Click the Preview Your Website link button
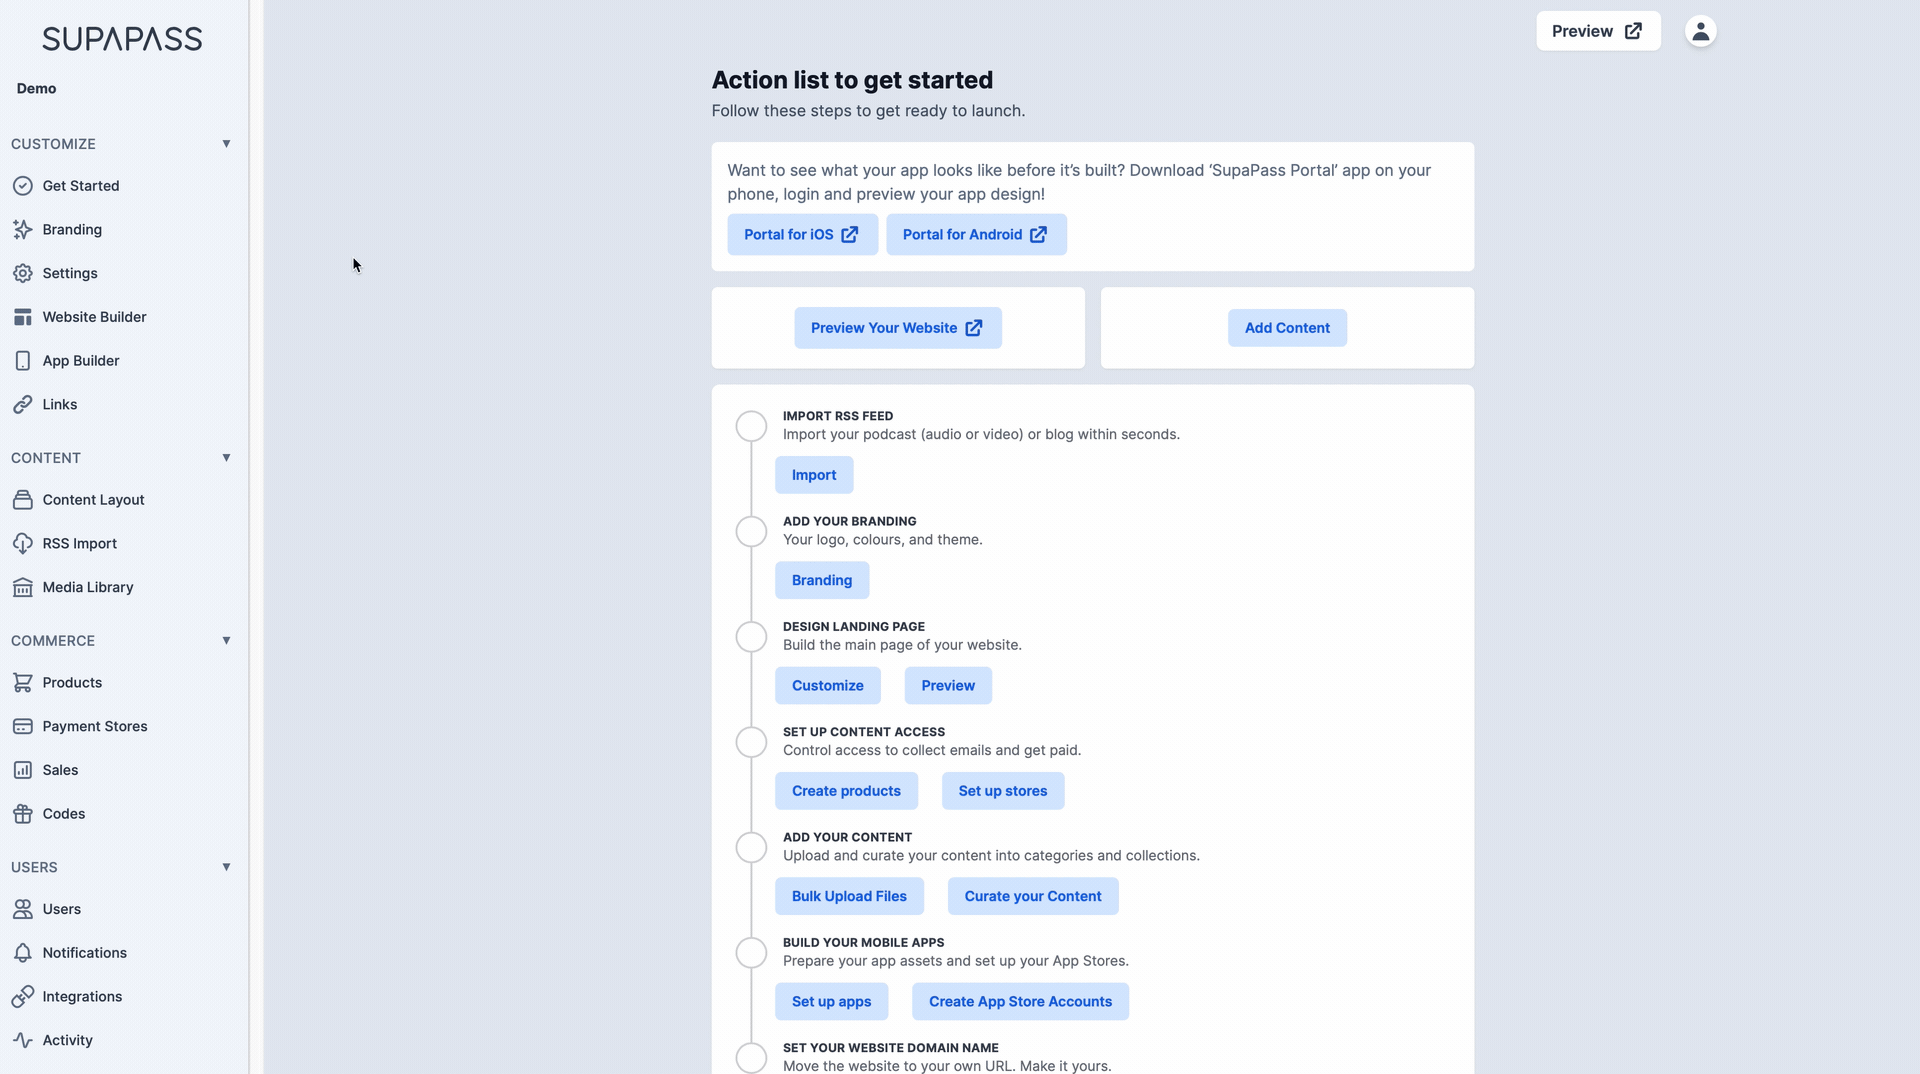Image resolution: width=1920 pixels, height=1074 pixels. pyautogui.click(x=897, y=328)
